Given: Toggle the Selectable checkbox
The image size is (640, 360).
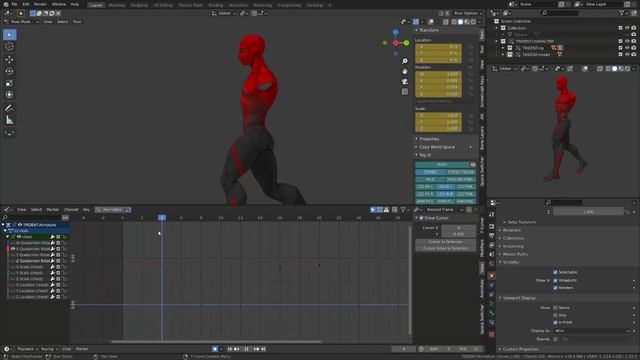Looking at the screenshot, I should pos(555,272).
